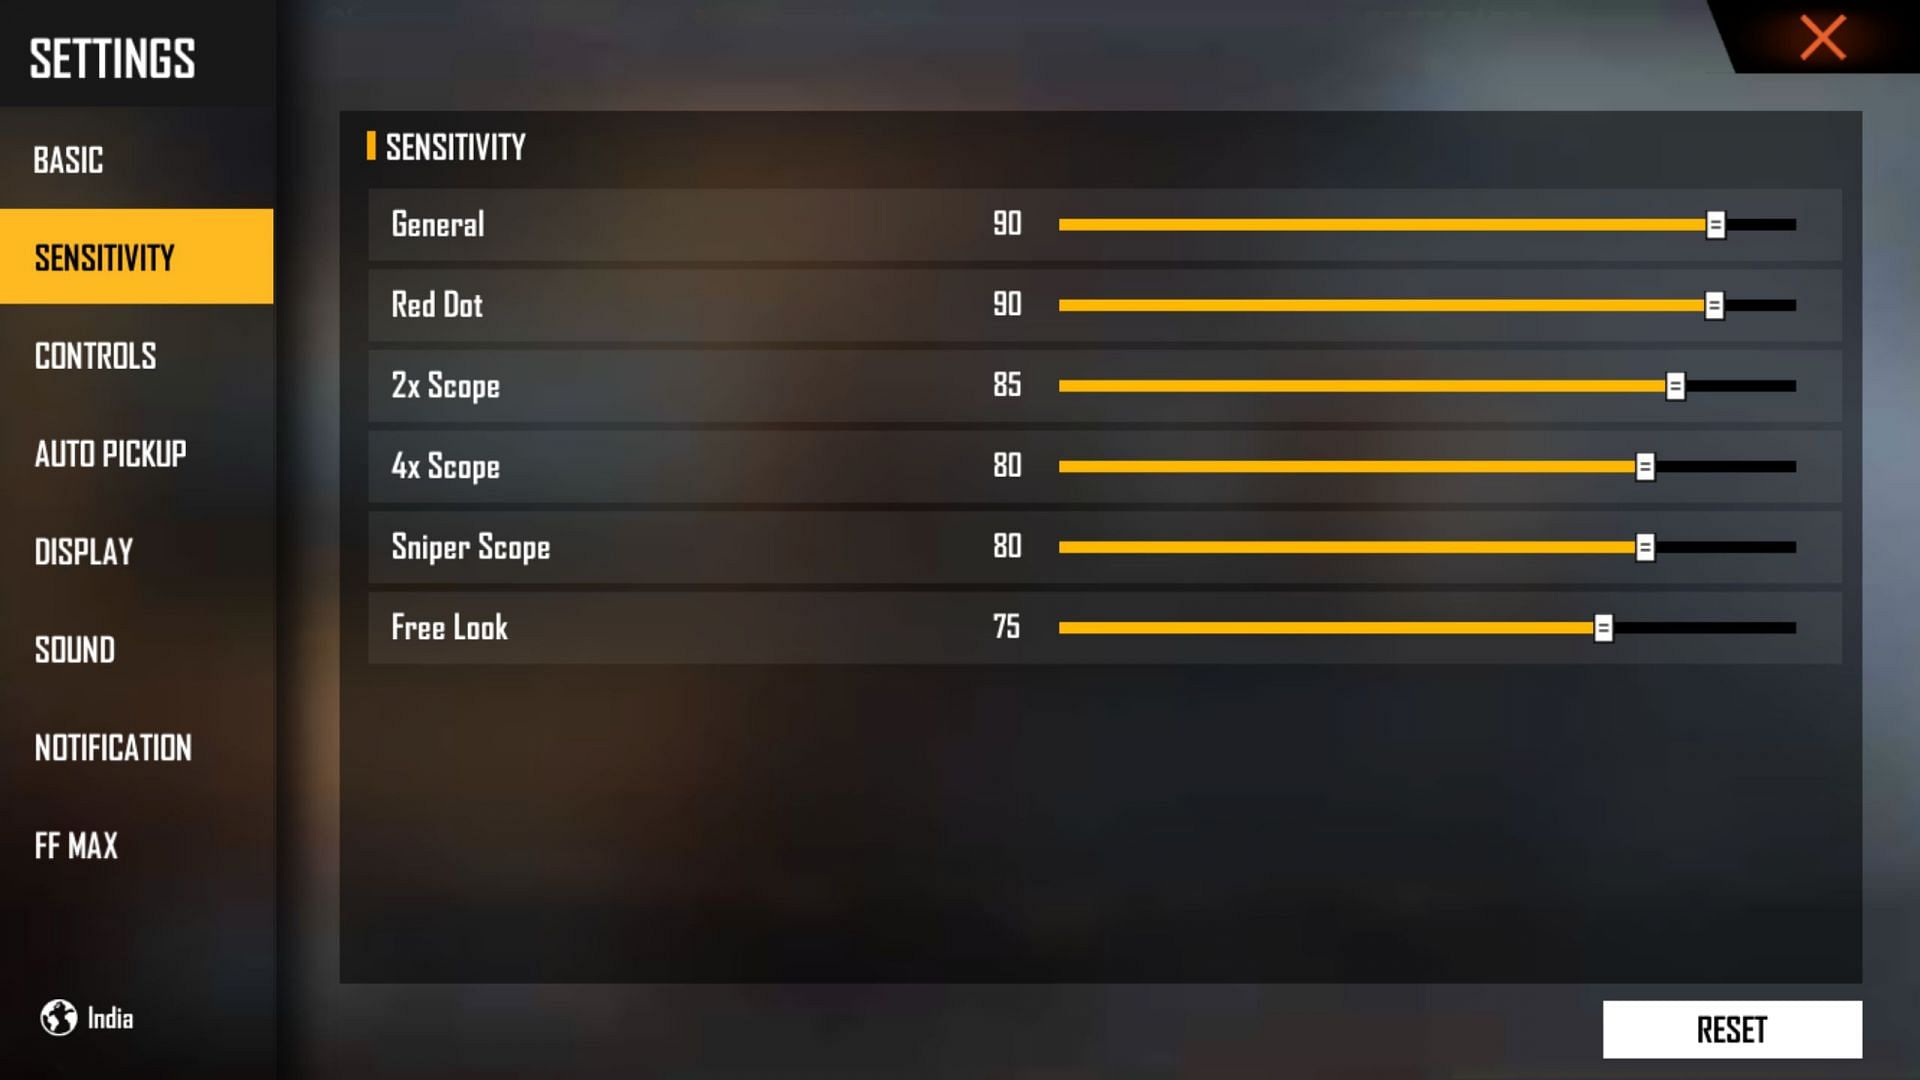Click the Display settings option
1920x1080 pixels.
[x=82, y=551]
